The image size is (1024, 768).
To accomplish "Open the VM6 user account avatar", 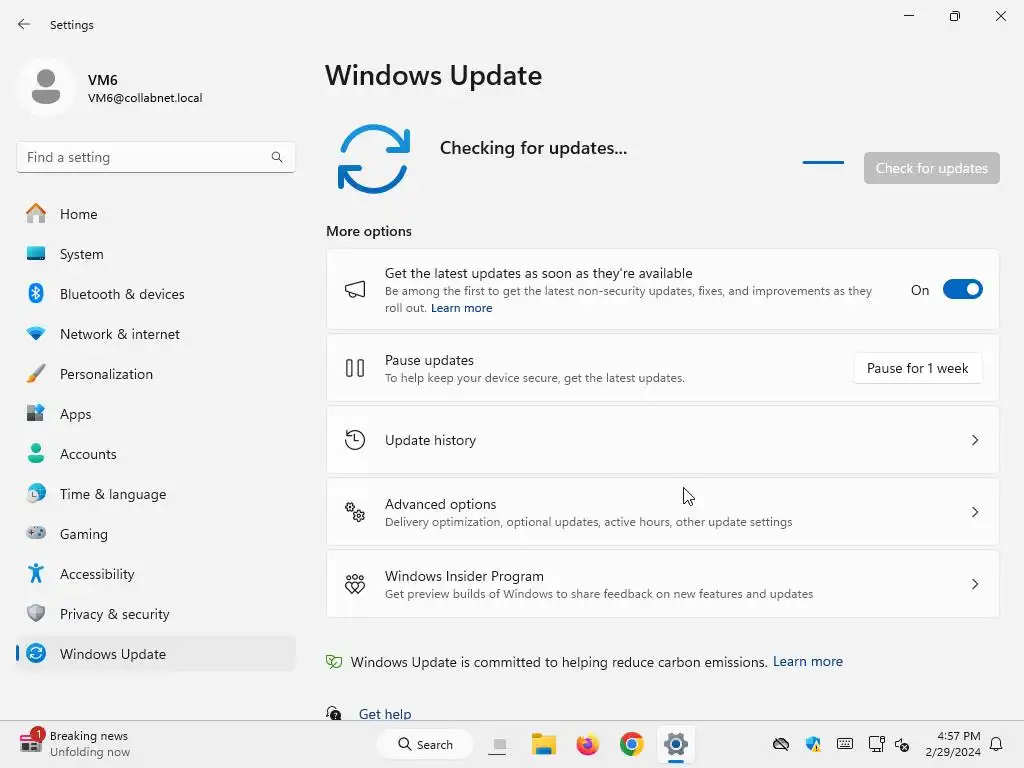I will click(x=46, y=87).
